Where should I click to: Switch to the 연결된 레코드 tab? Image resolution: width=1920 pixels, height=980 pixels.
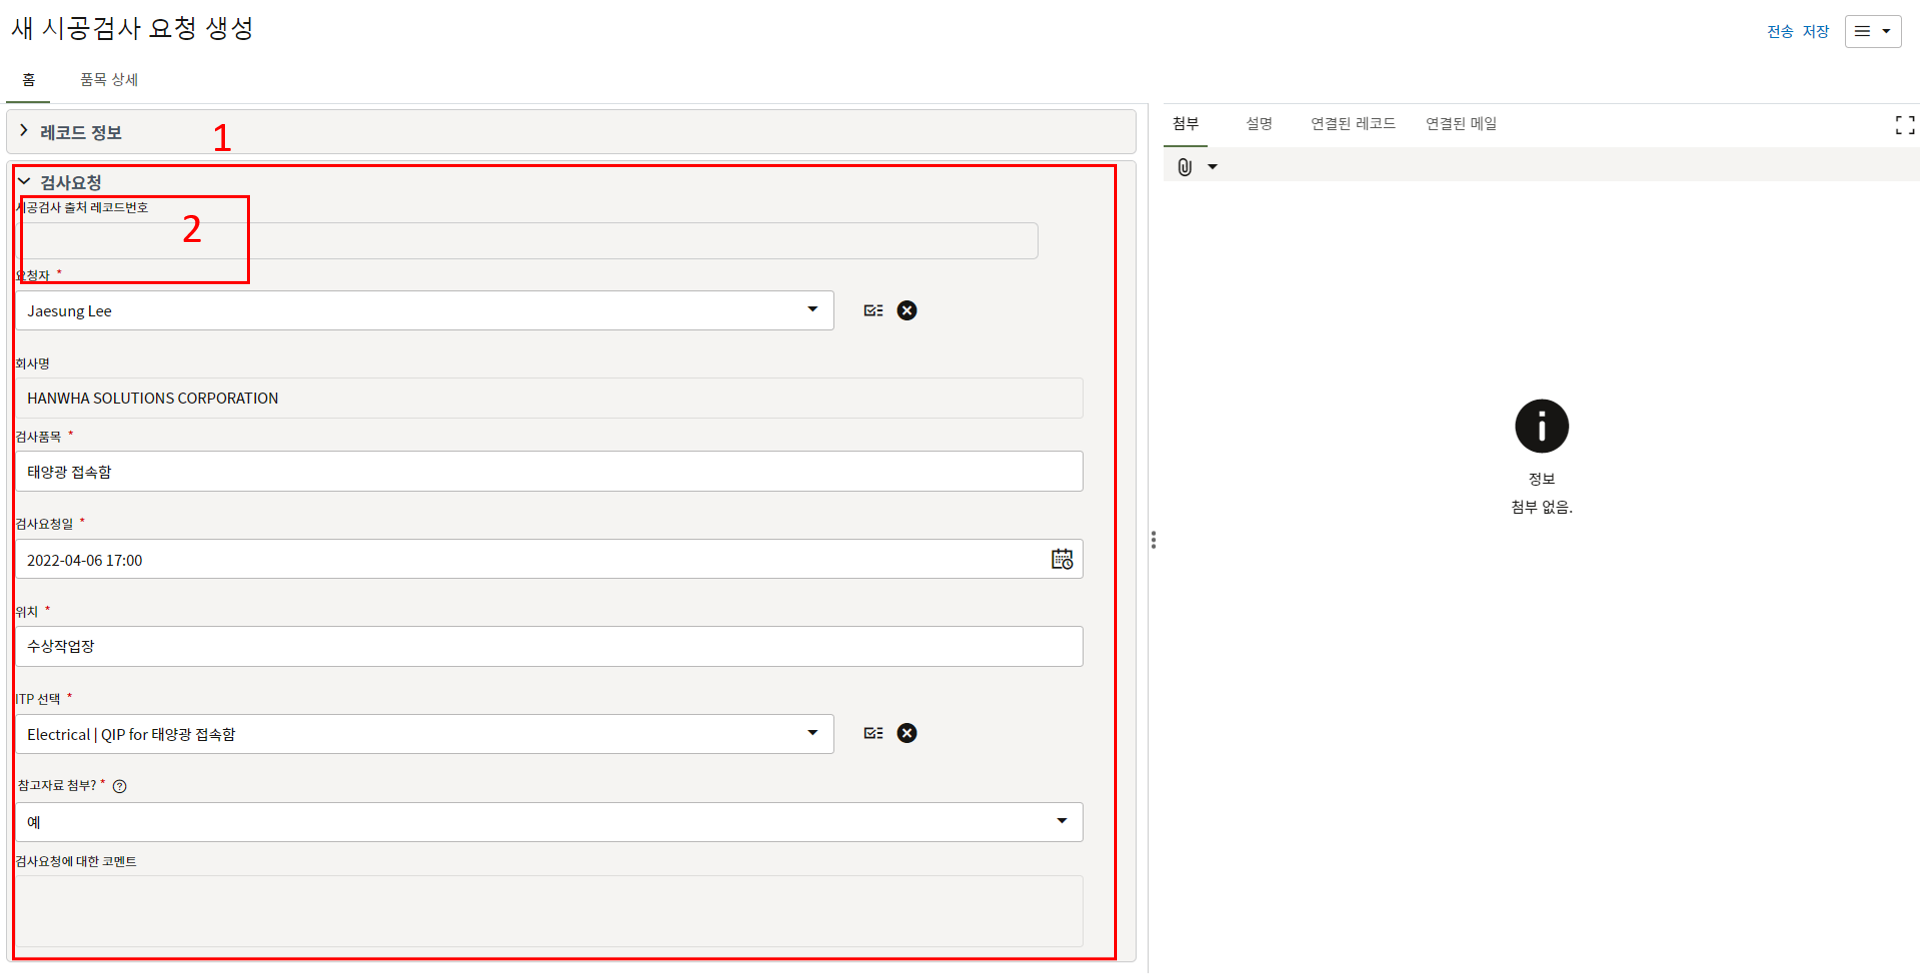tap(1352, 124)
